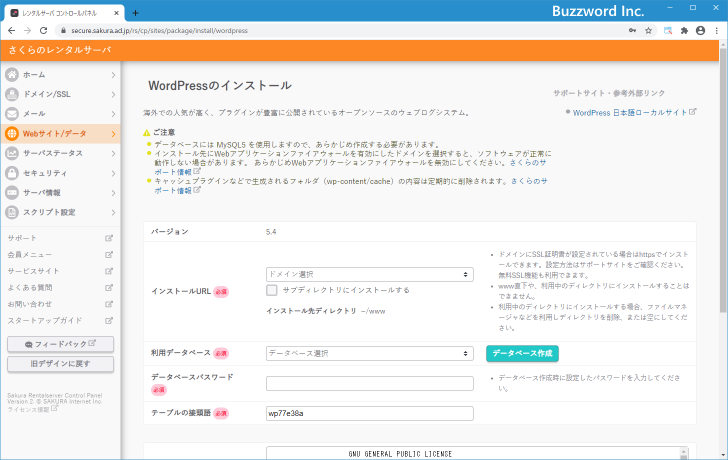Screen dimensions: 728x460
Task: Close the rental server control panel tab
Action: (117, 13)
